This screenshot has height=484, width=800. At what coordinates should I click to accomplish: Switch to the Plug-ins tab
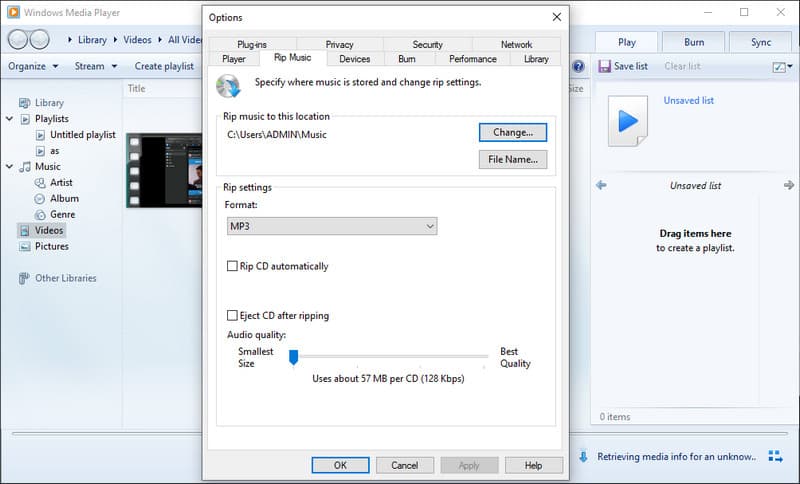[252, 44]
